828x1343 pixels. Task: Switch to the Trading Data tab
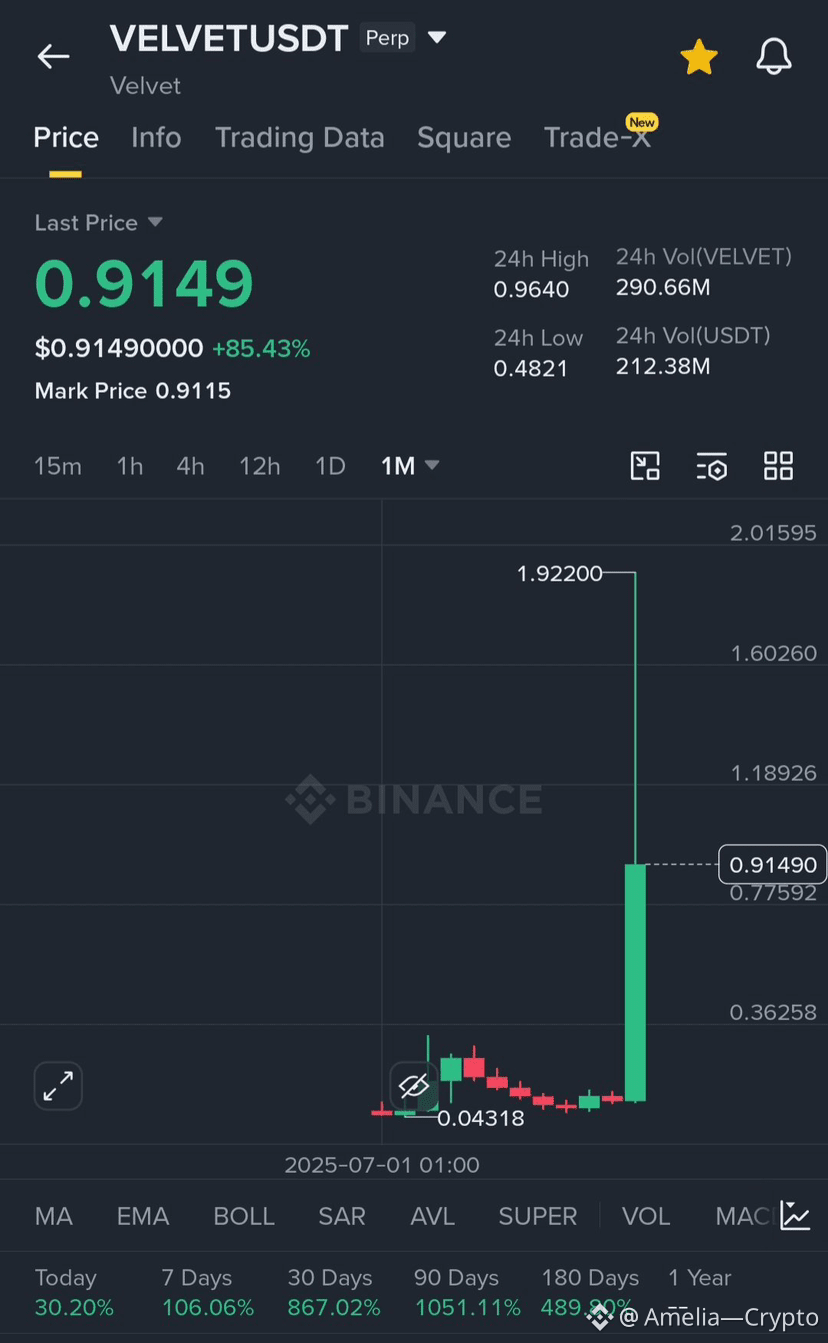point(300,138)
